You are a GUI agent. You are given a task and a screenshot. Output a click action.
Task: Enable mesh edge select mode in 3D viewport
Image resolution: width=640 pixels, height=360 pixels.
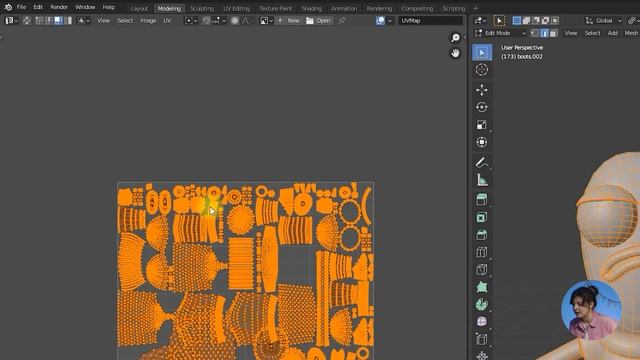[x=544, y=33]
